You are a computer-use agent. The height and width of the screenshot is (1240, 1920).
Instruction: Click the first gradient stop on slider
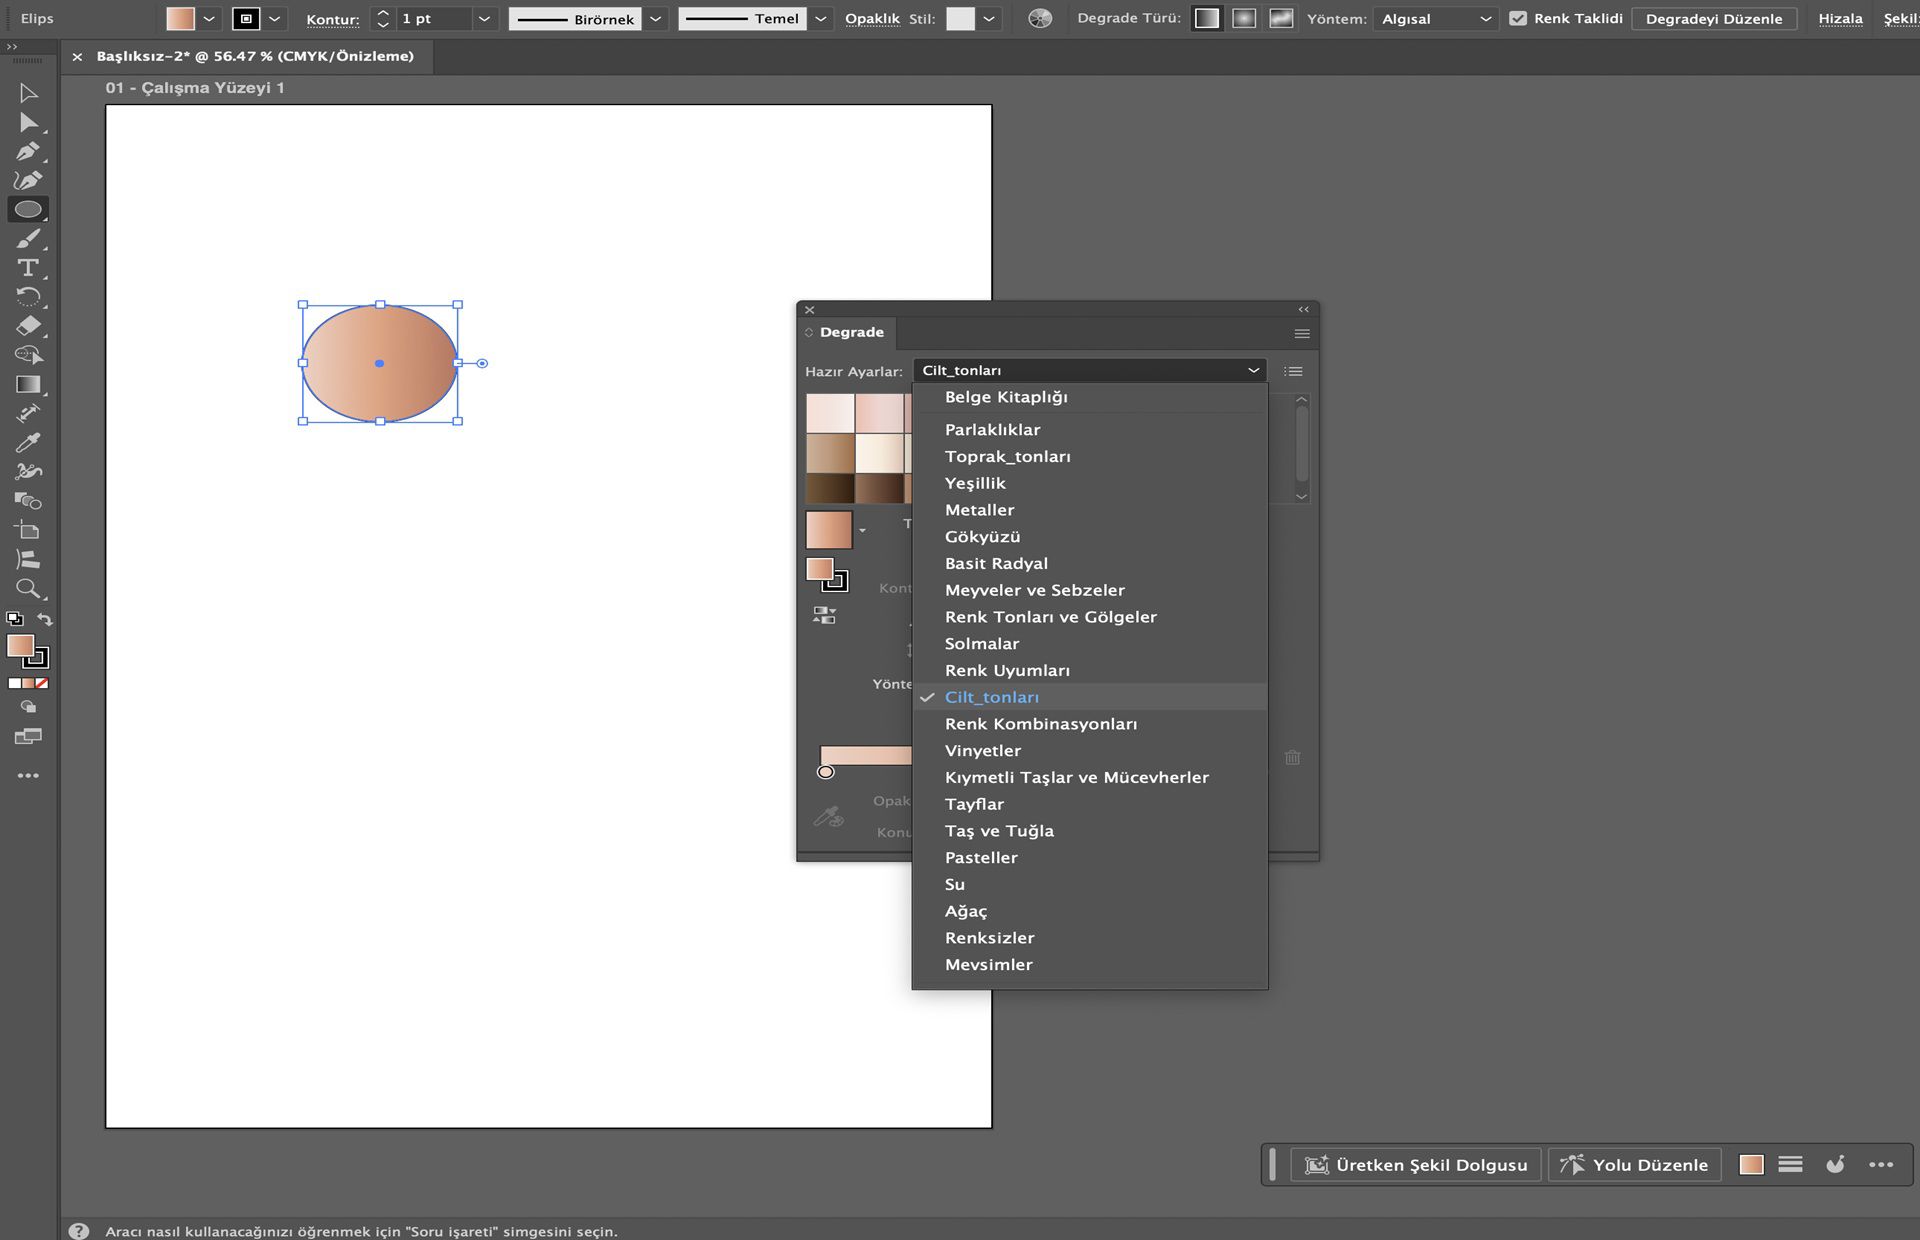(x=825, y=772)
